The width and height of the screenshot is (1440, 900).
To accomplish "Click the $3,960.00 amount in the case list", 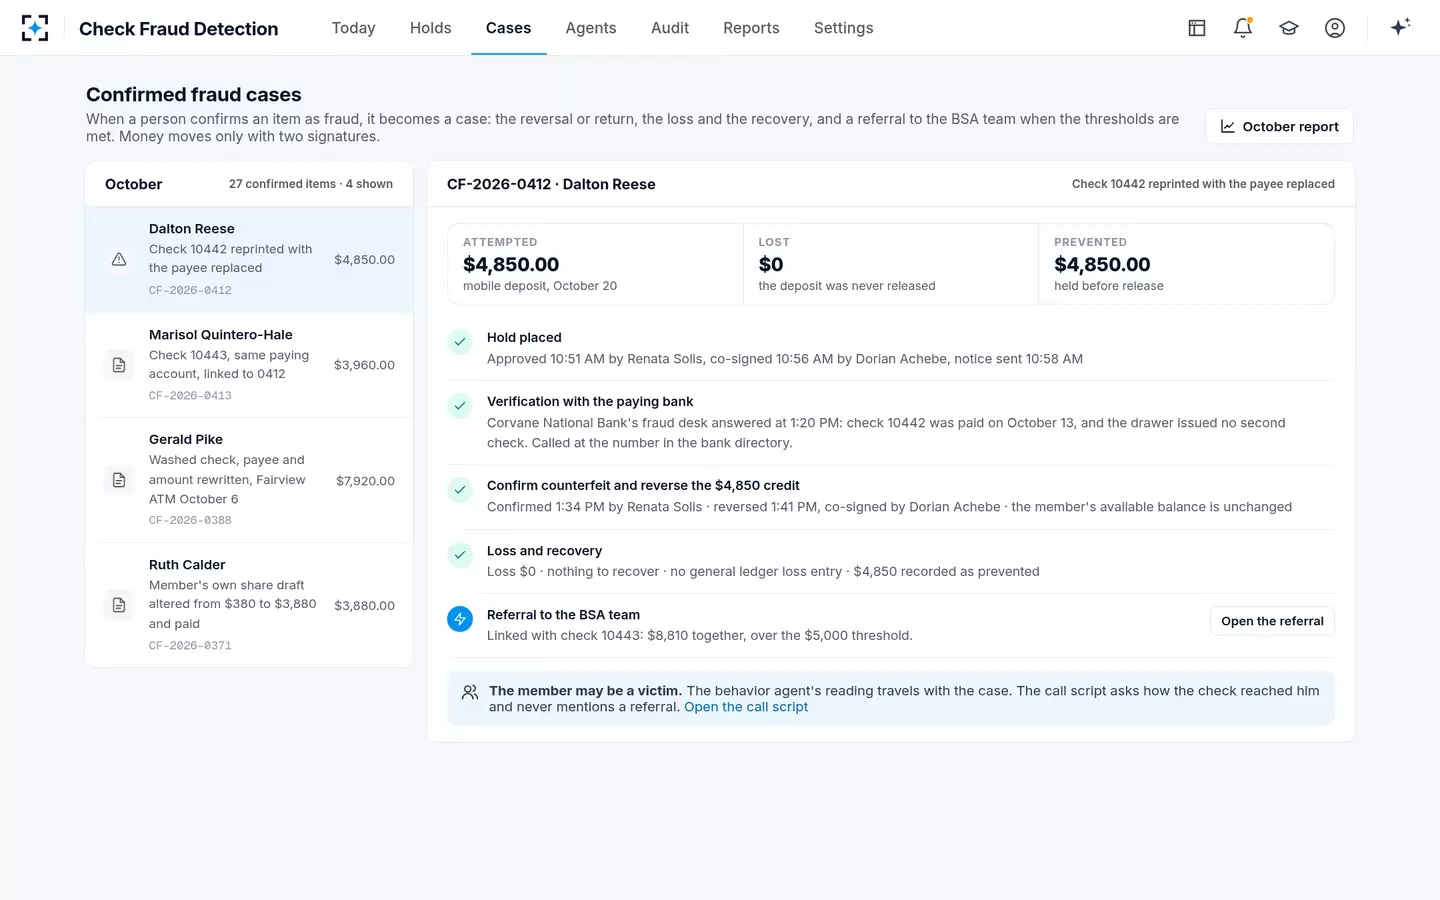I will pos(364,365).
